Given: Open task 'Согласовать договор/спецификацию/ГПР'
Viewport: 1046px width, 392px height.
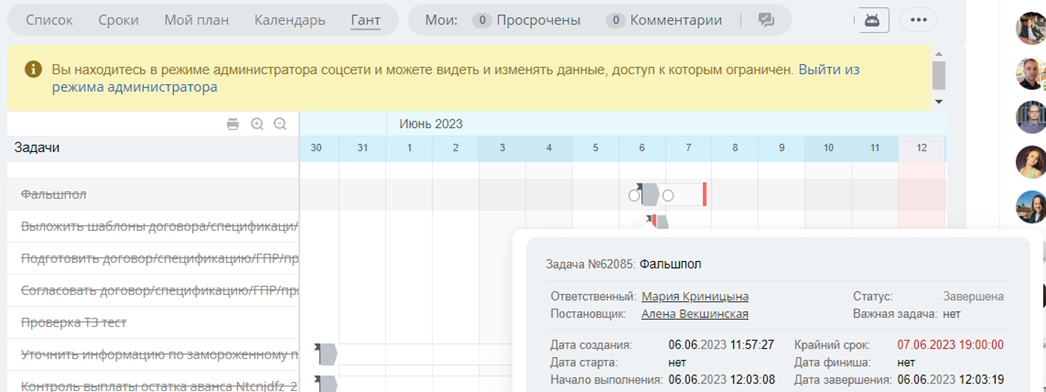Looking at the screenshot, I should [159, 291].
